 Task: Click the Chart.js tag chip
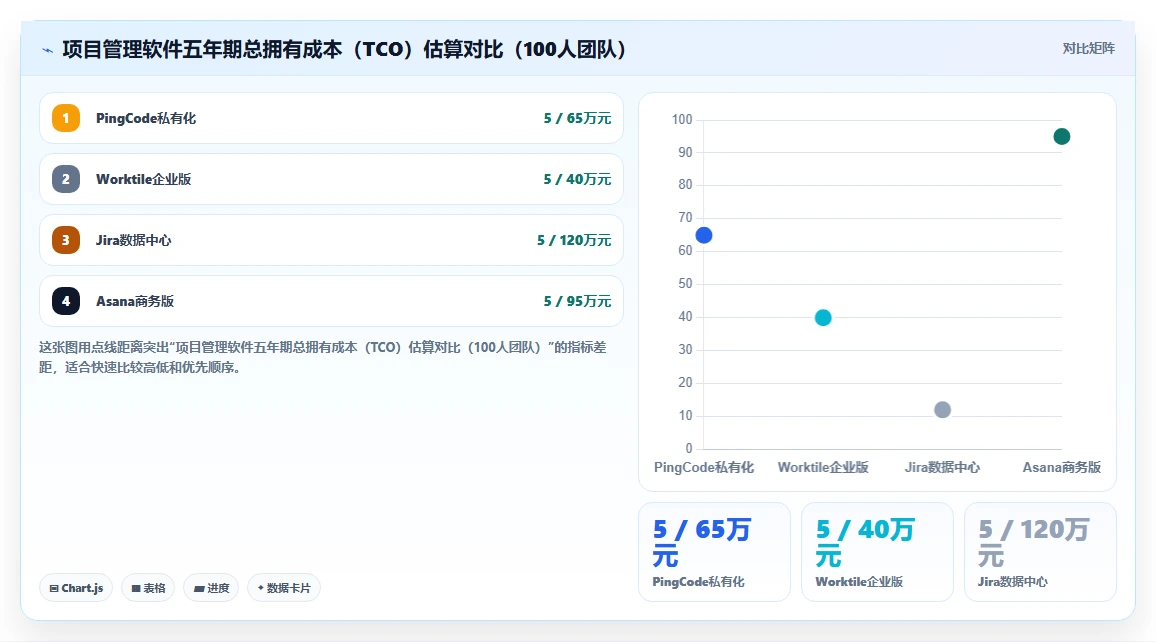pos(76,588)
